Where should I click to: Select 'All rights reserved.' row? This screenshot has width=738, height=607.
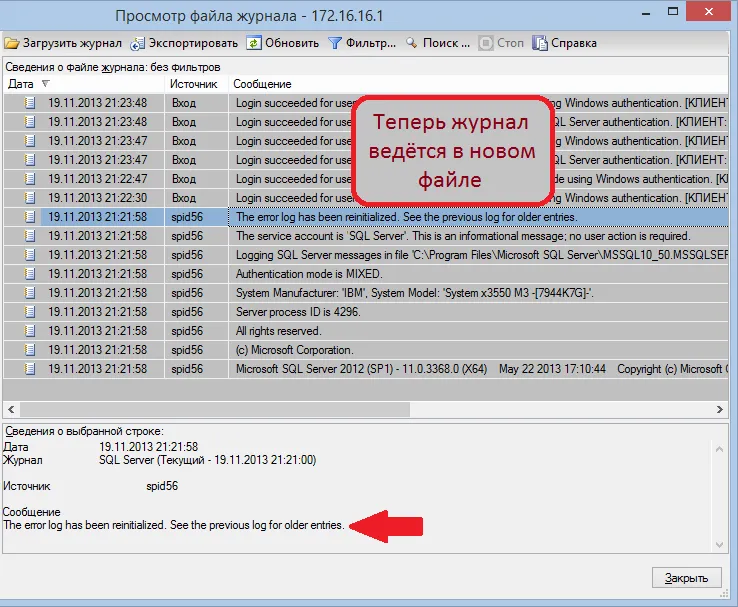click(366, 331)
